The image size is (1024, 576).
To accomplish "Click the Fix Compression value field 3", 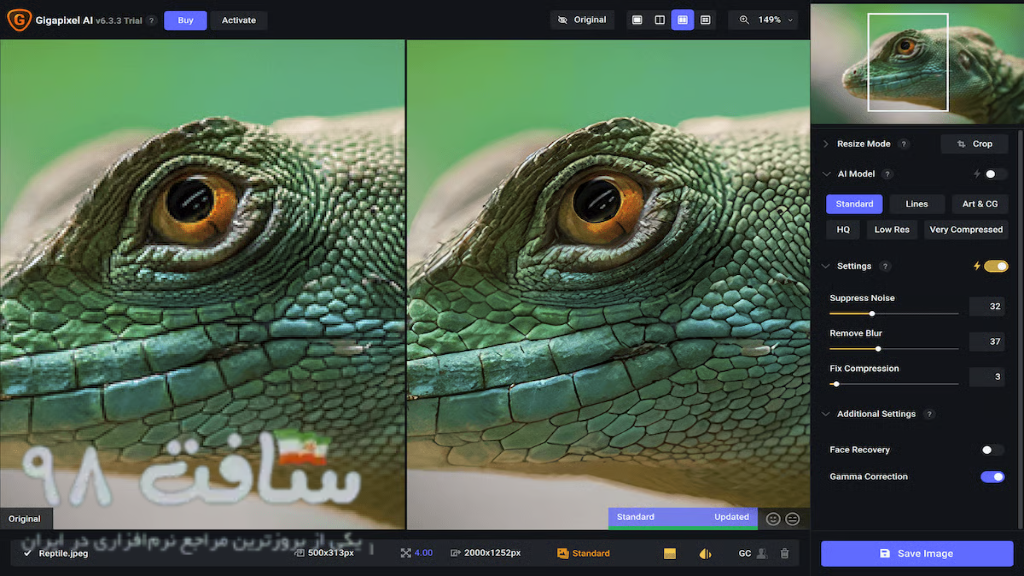I will tap(987, 376).
